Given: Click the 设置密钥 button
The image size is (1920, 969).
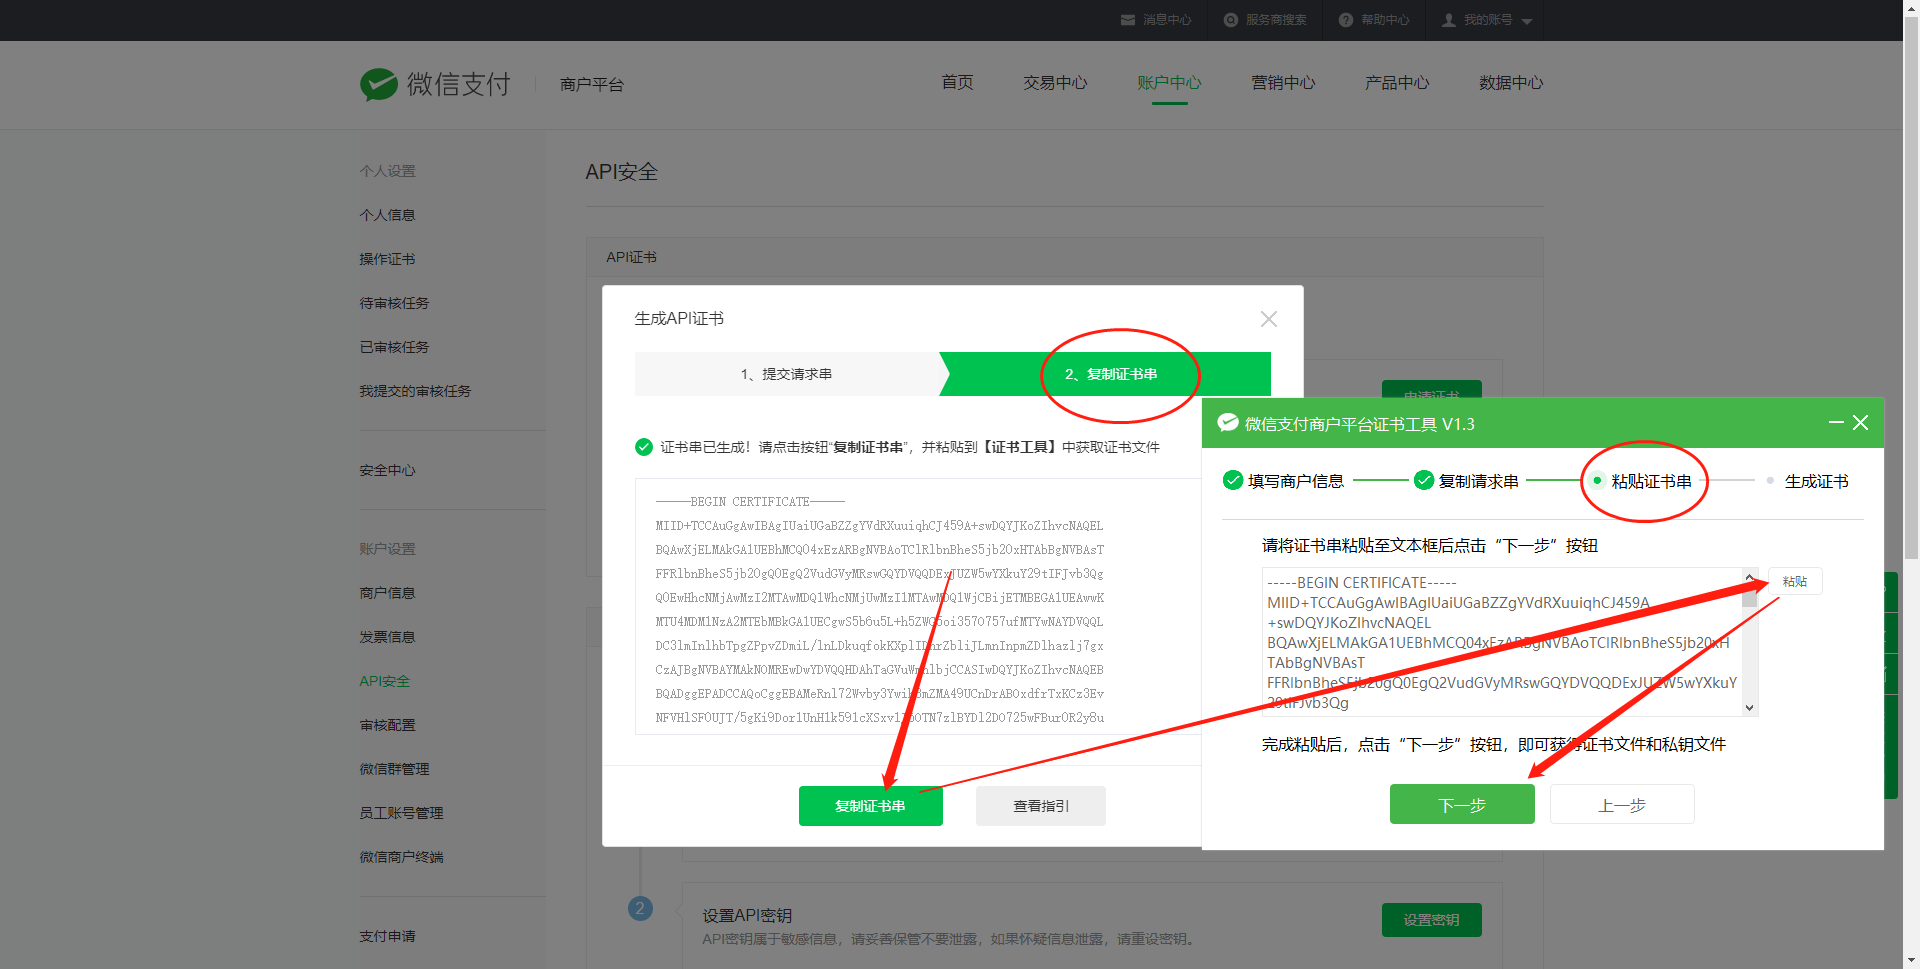Looking at the screenshot, I should pos(1431,920).
